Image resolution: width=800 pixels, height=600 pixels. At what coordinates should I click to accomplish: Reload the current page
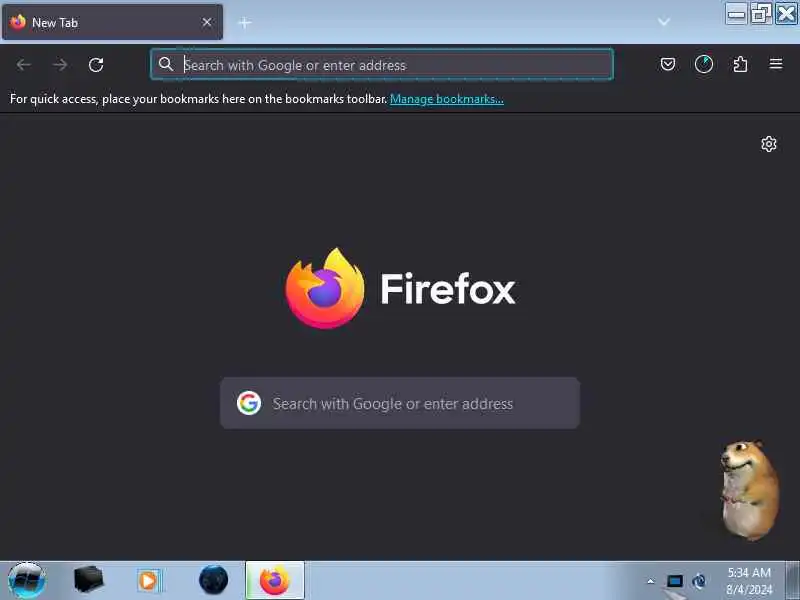pyautogui.click(x=96, y=65)
